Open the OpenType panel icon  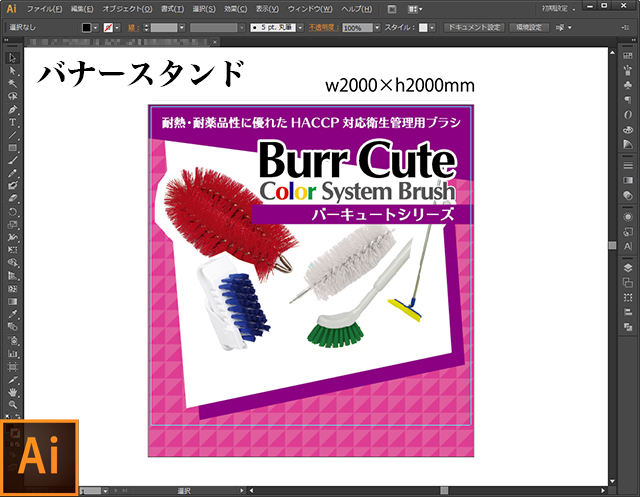[x=628, y=115]
